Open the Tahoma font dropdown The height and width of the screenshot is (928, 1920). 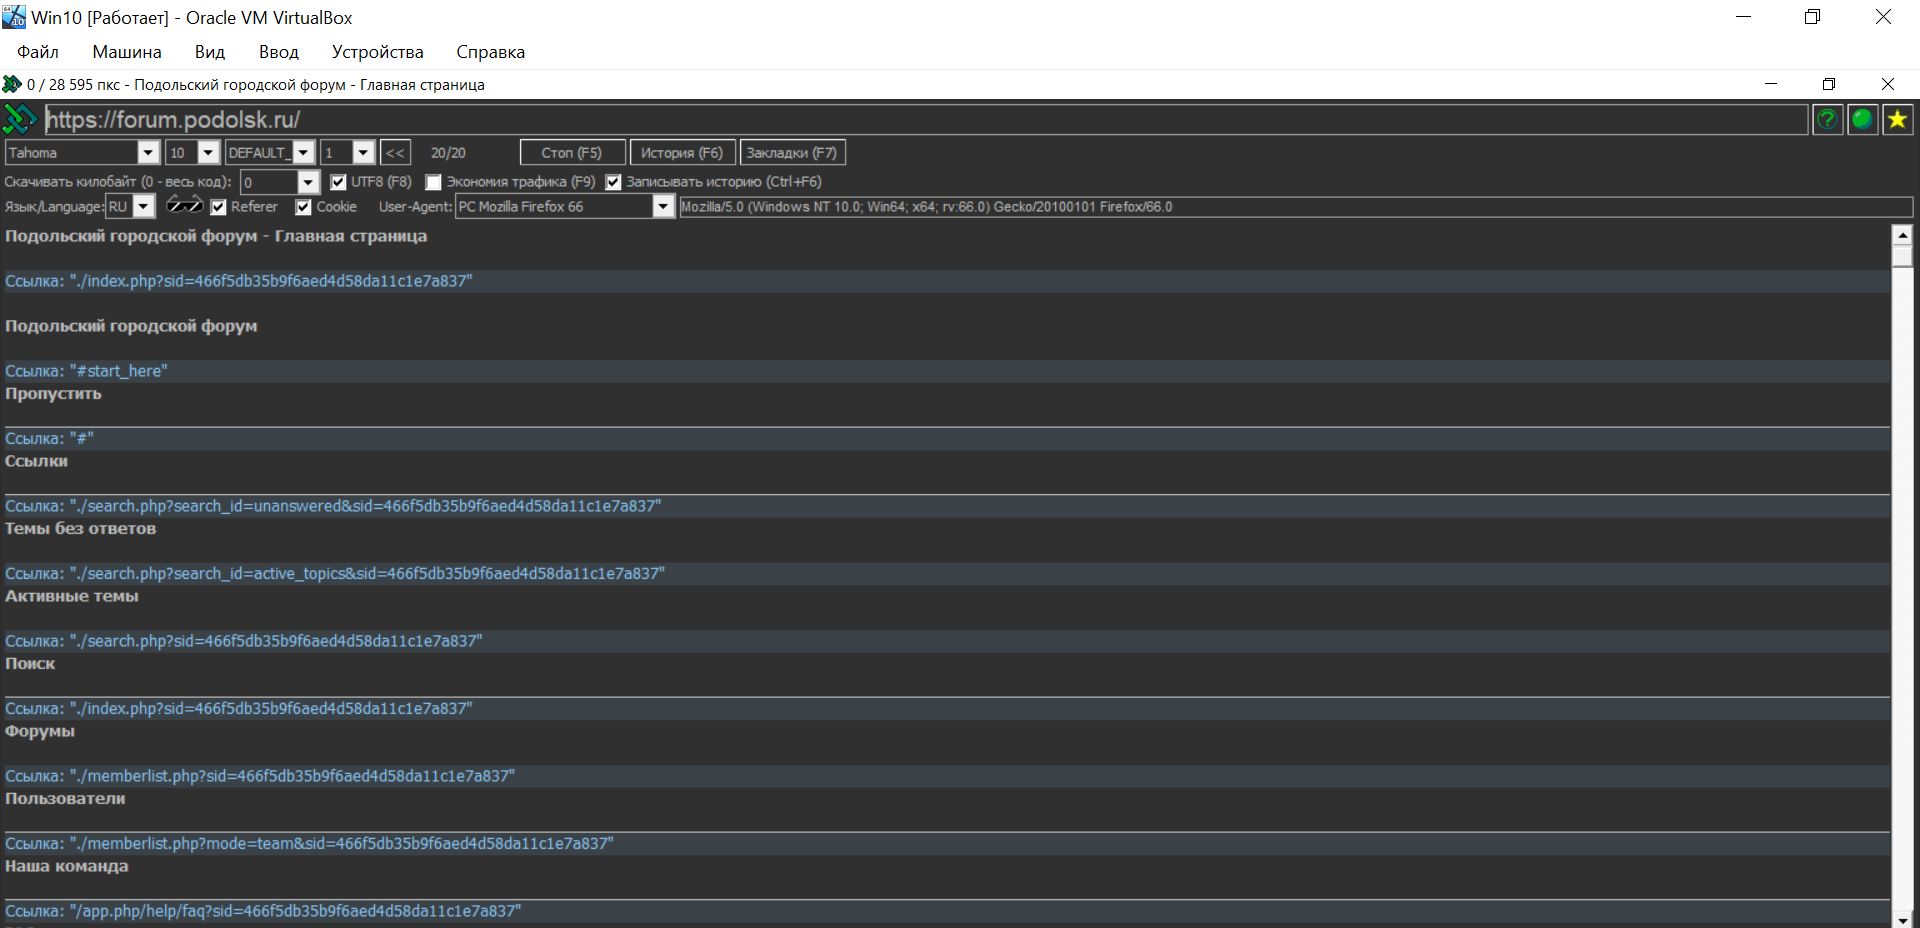(x=148, y=153)
